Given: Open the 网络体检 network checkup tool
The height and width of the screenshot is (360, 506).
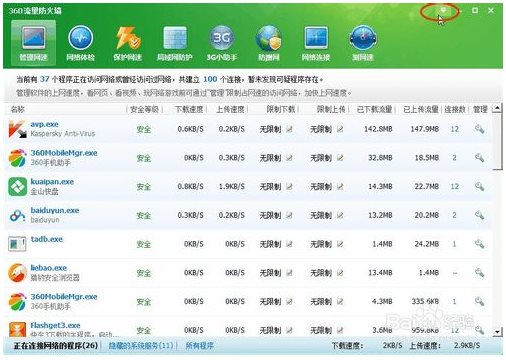Looking at the screenshot, I should pos(80,42).
